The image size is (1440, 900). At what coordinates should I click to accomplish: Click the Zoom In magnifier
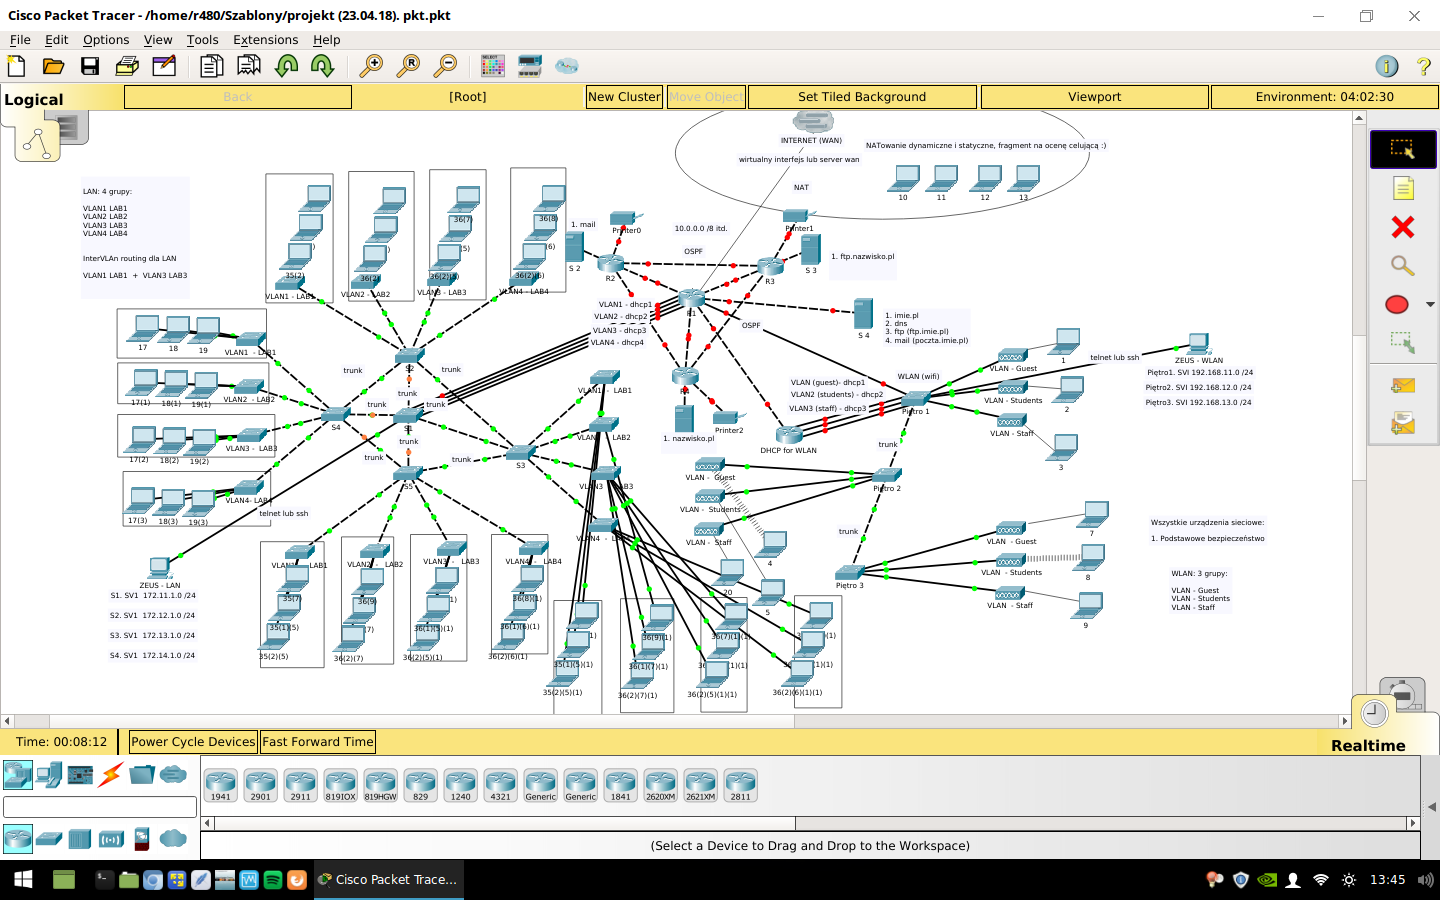pos(371,66)
